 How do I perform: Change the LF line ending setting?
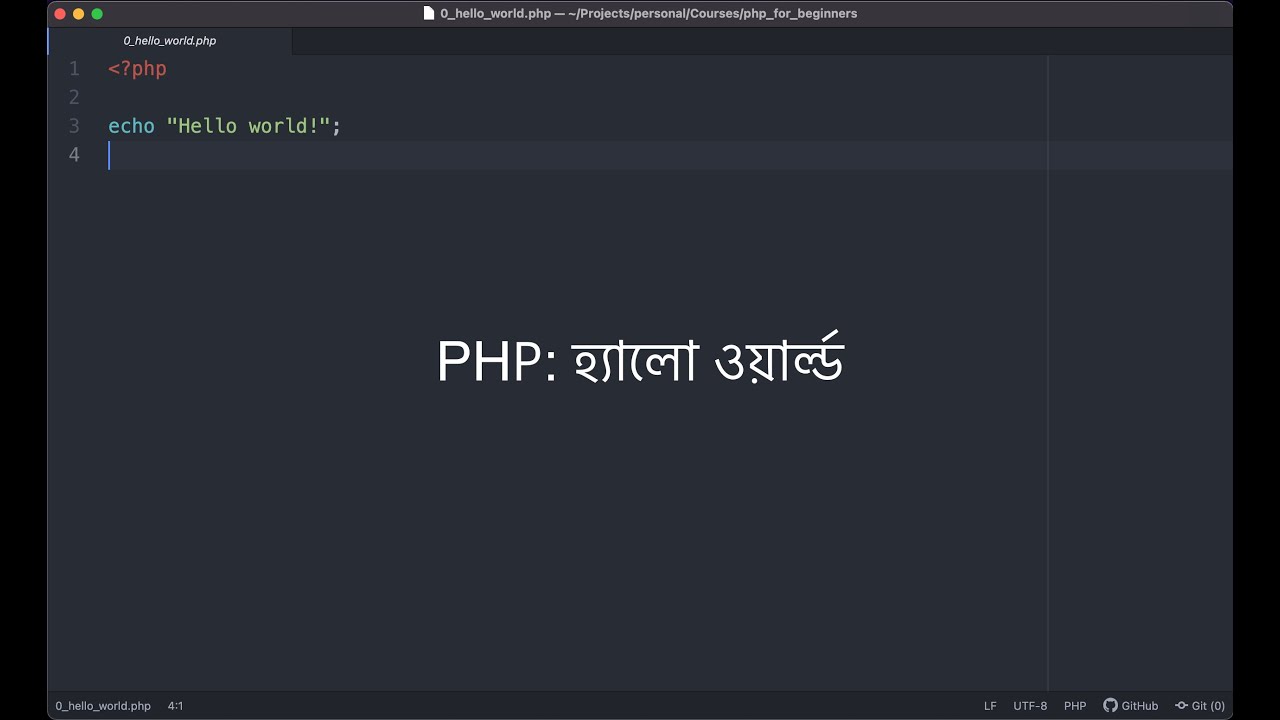coord(990,706)
